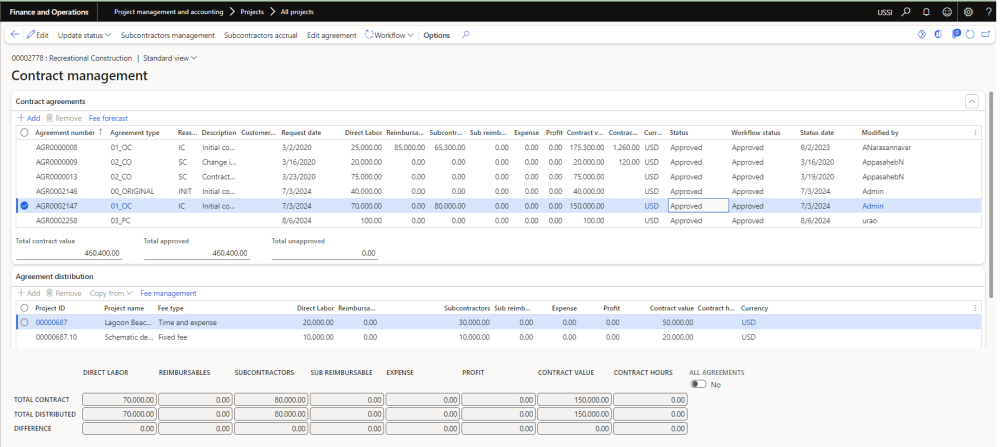
Task: Open the page in a new window icon
Action: (987, 35)
